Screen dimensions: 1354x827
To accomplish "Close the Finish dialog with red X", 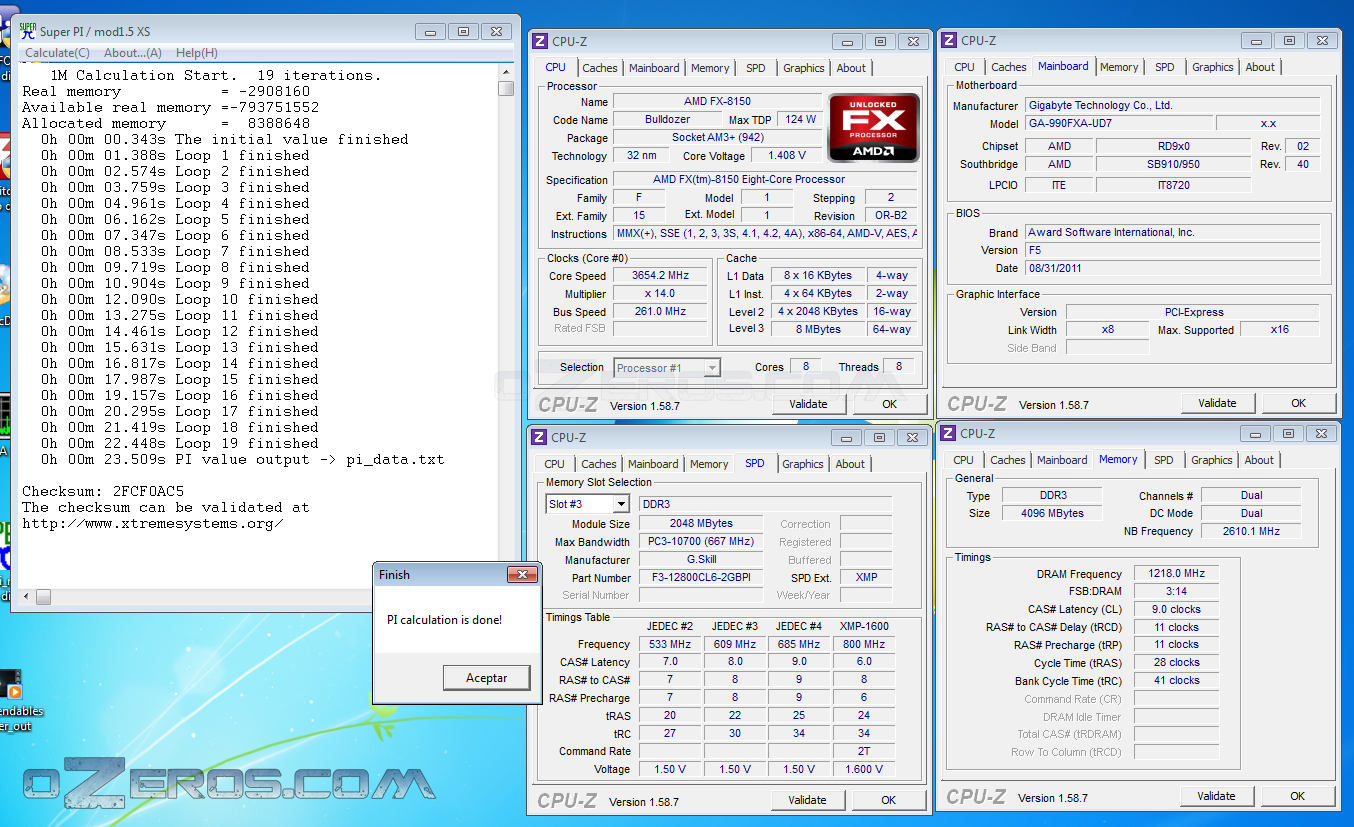I will (x=522, y=575).
